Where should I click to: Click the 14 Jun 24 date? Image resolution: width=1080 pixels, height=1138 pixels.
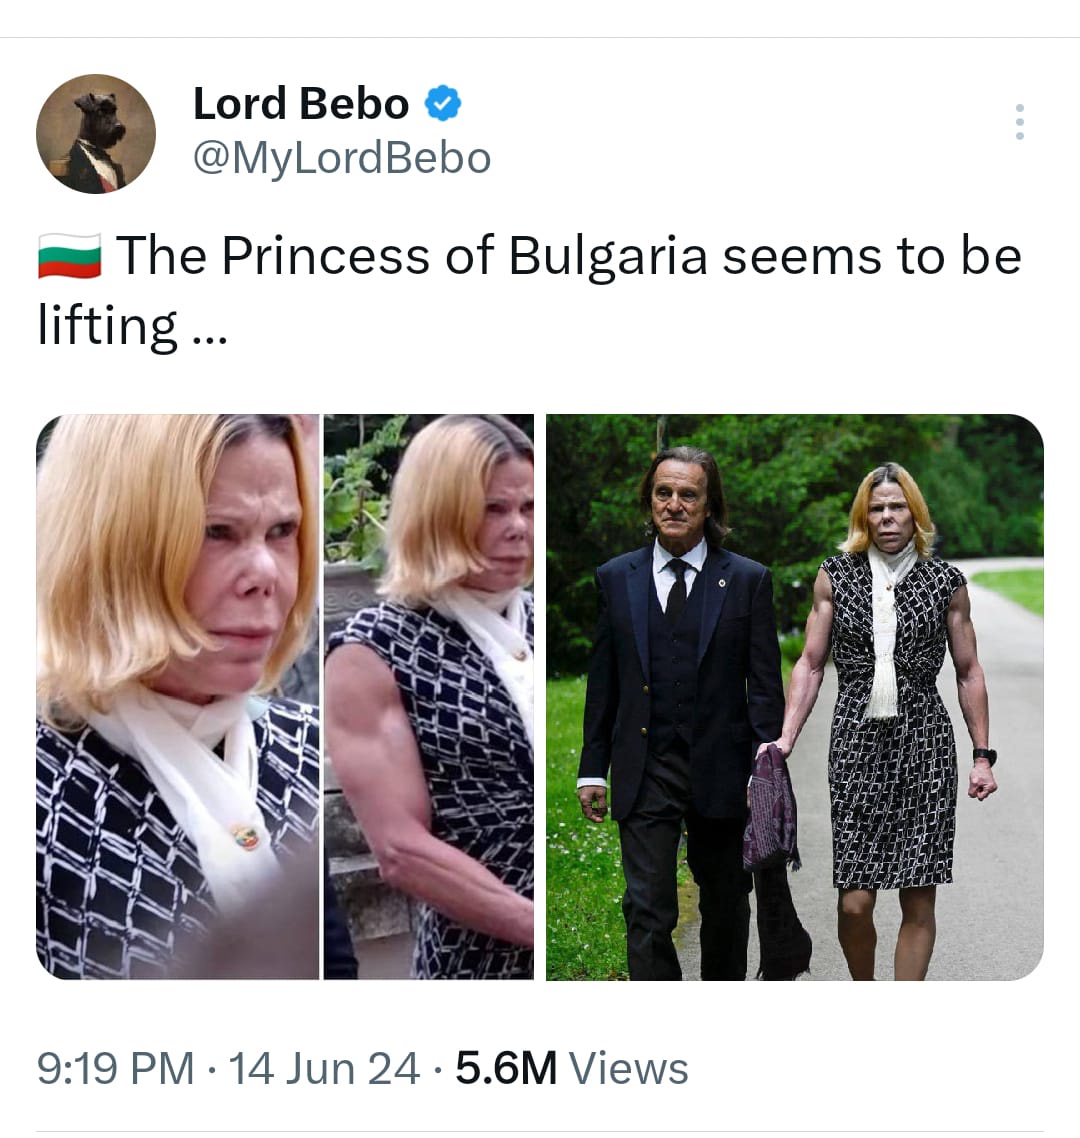pos(324,1068)
